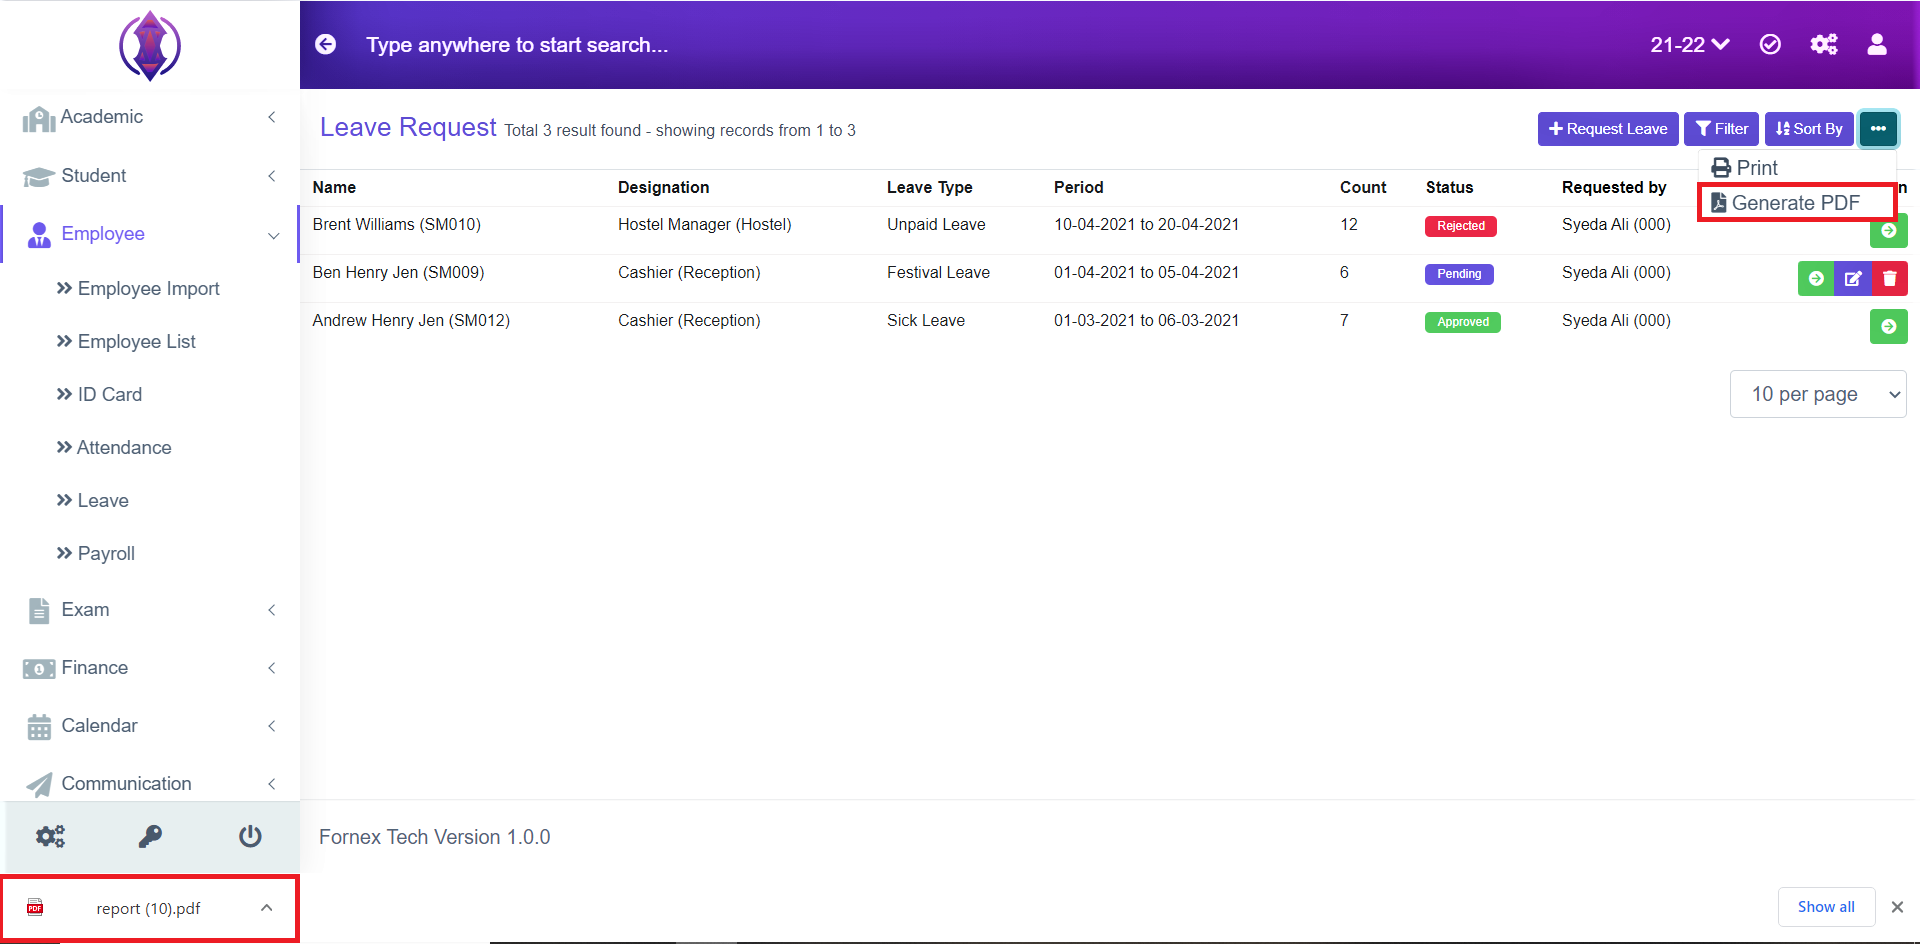Click the Status column header
This screenshot has height=944, width=1920.
[x=1449, y=188]
